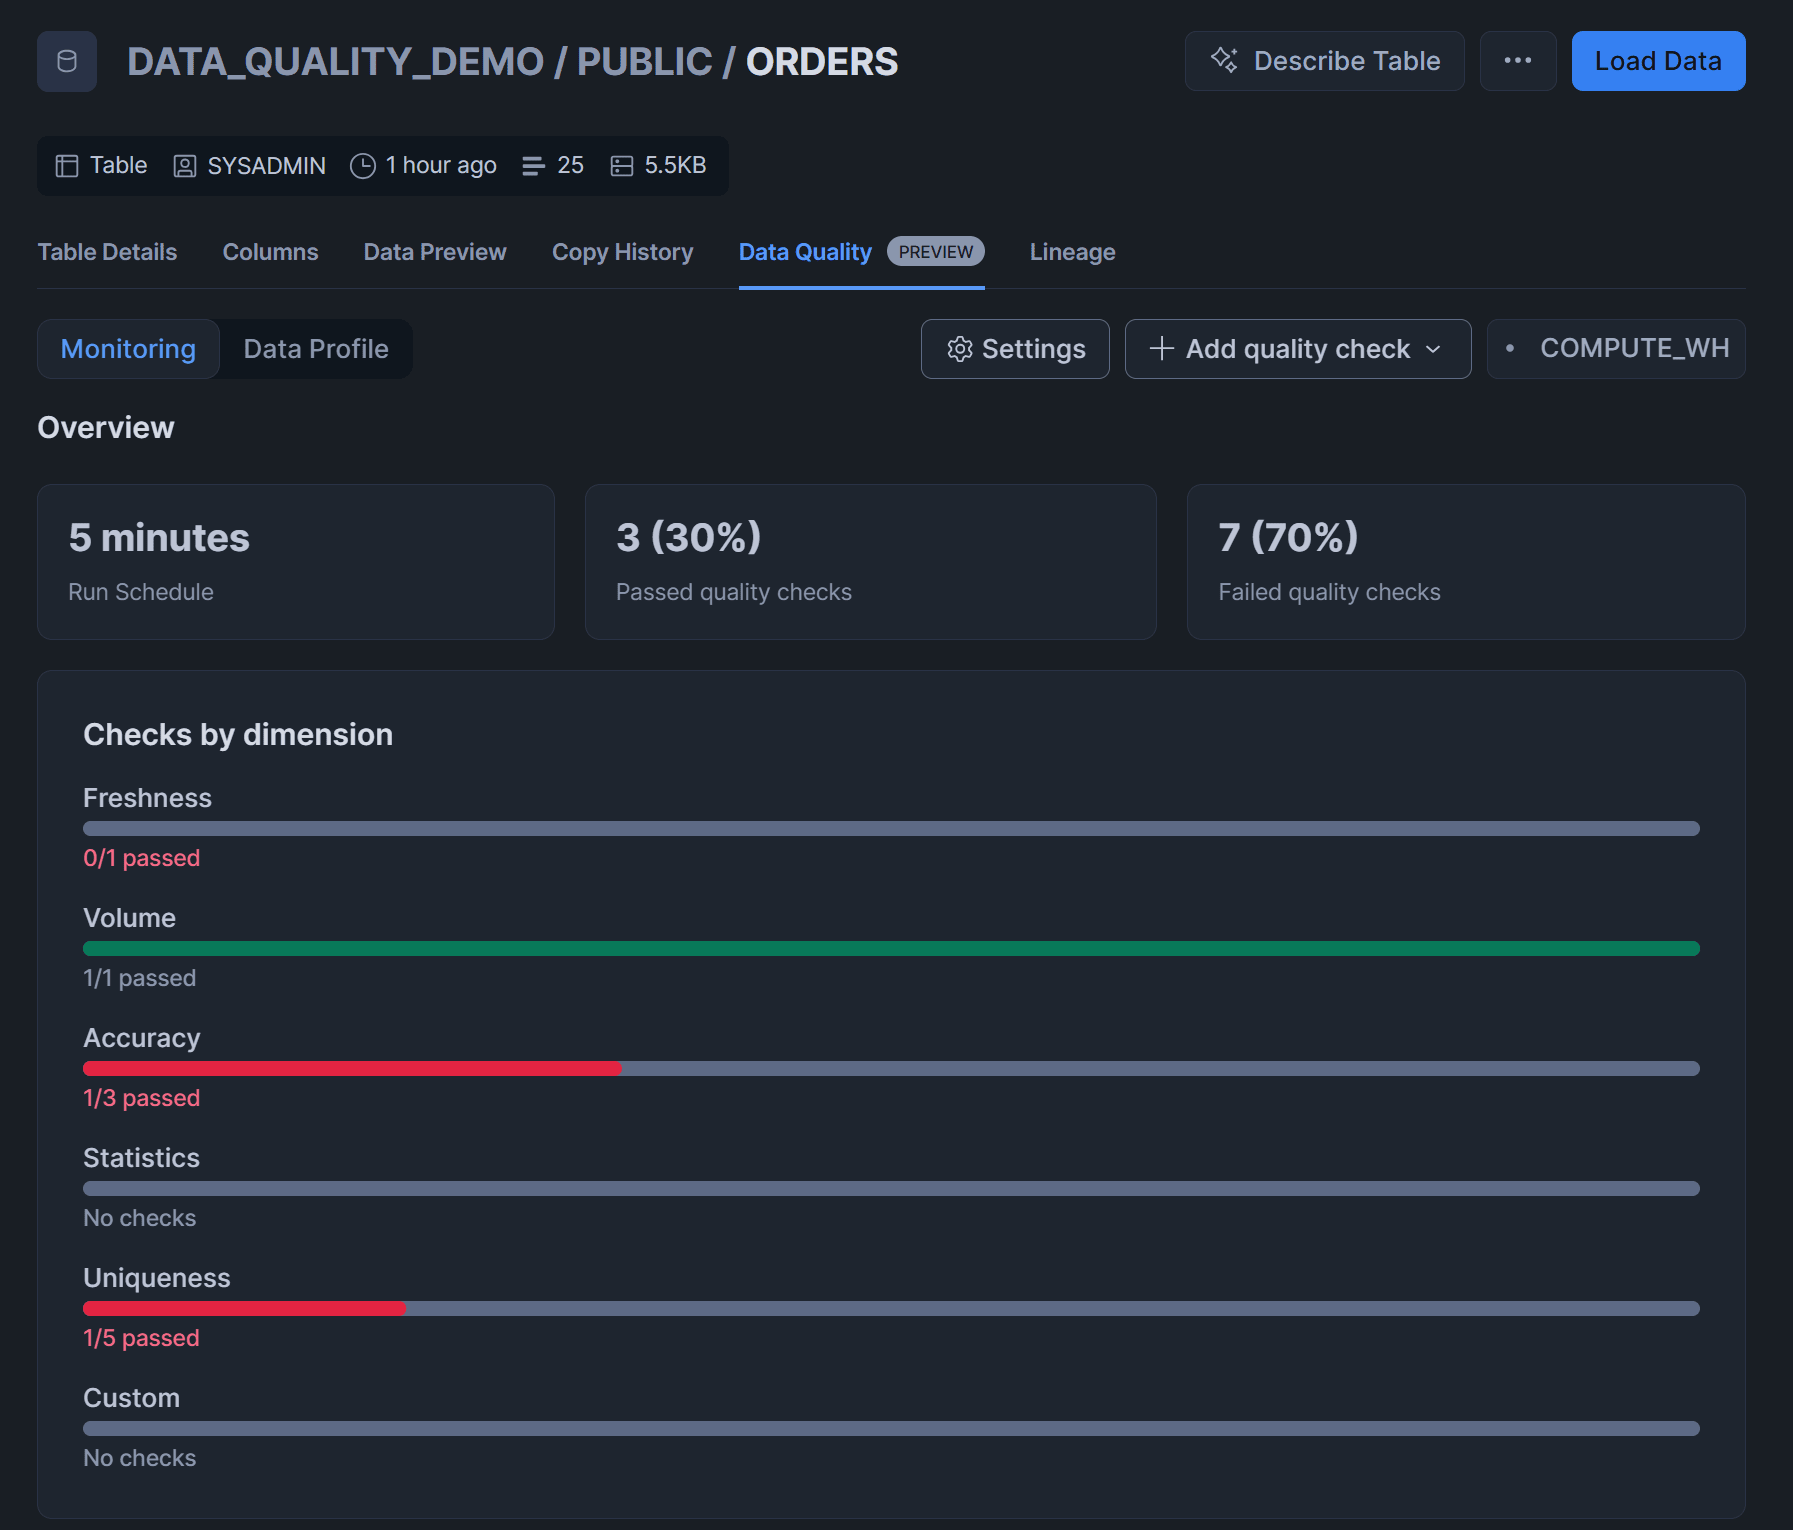Click the Table type icon
The height and width of the screenshot is (1530, 1793).
coord(67,166)
